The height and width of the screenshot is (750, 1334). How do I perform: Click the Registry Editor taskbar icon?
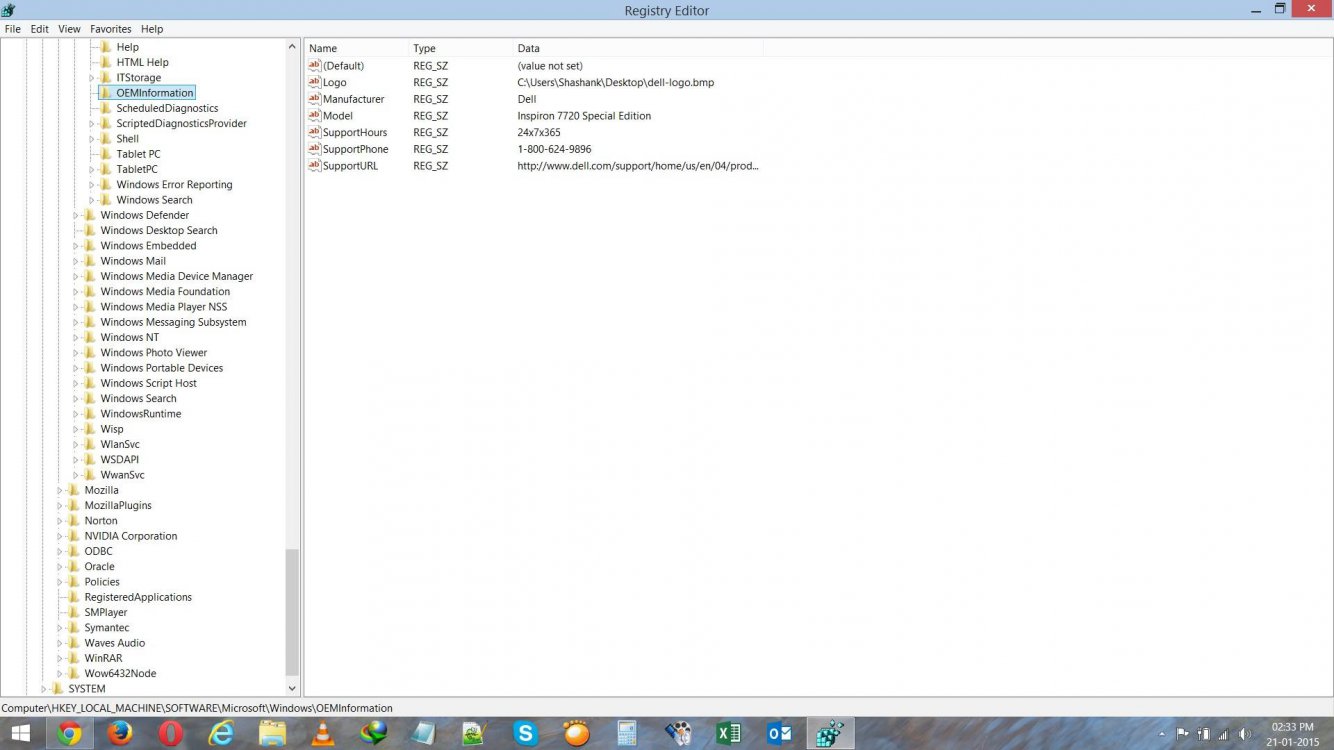pyautogui.click(x=830, y=733)
